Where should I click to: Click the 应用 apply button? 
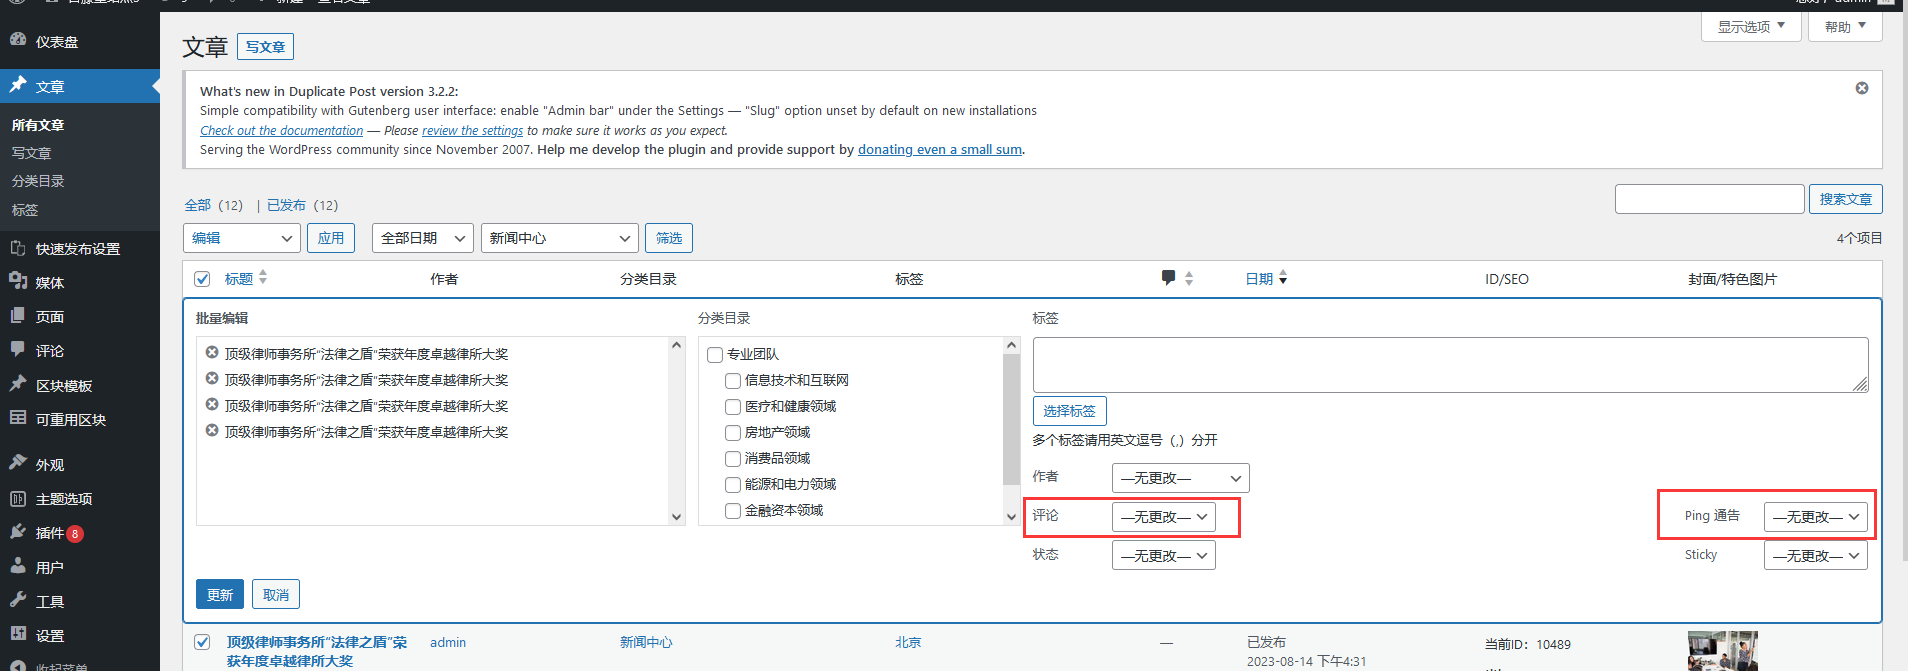331,238
